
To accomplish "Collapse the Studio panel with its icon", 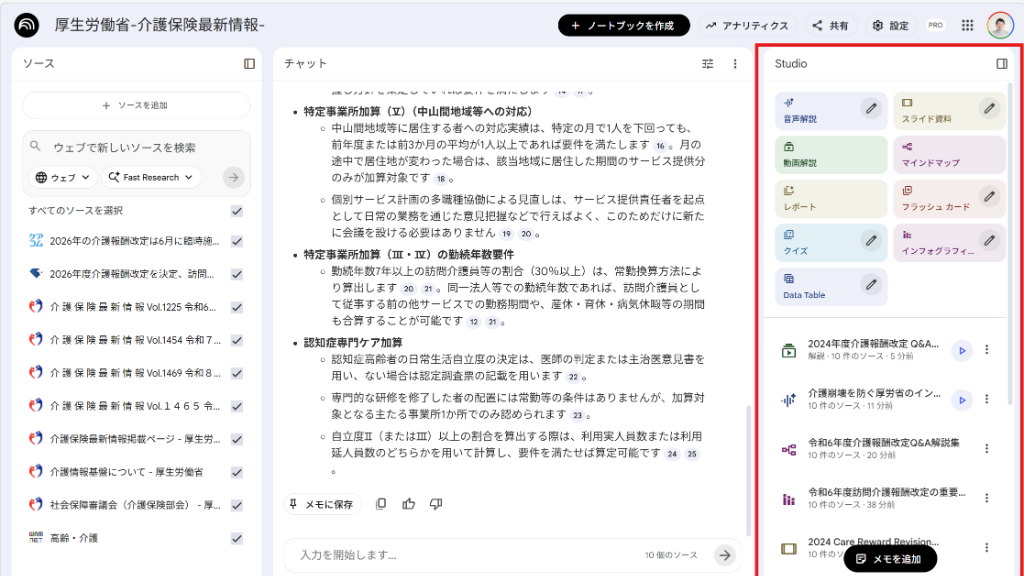I will [1002, 63].
